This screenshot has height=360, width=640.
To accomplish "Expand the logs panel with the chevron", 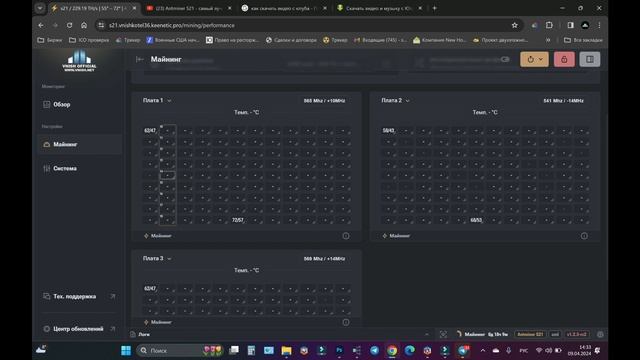I will tap(427, 334).
